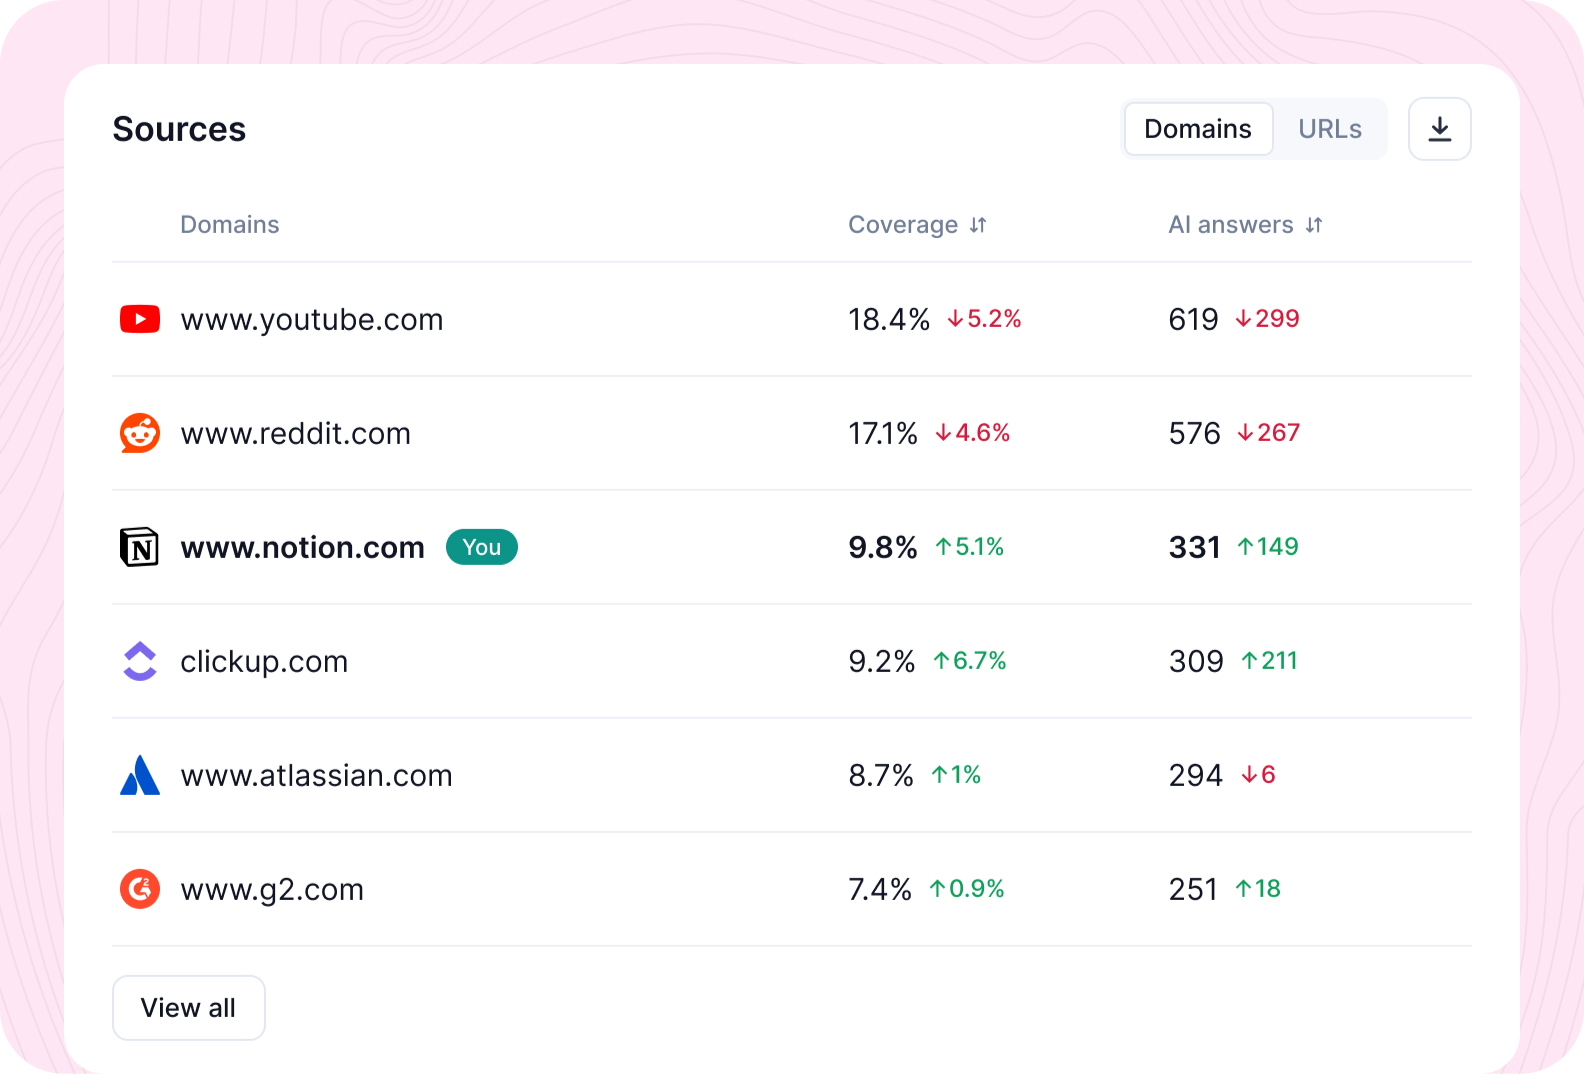Click Notion AI answers value 331

(x=1195, y=547)
